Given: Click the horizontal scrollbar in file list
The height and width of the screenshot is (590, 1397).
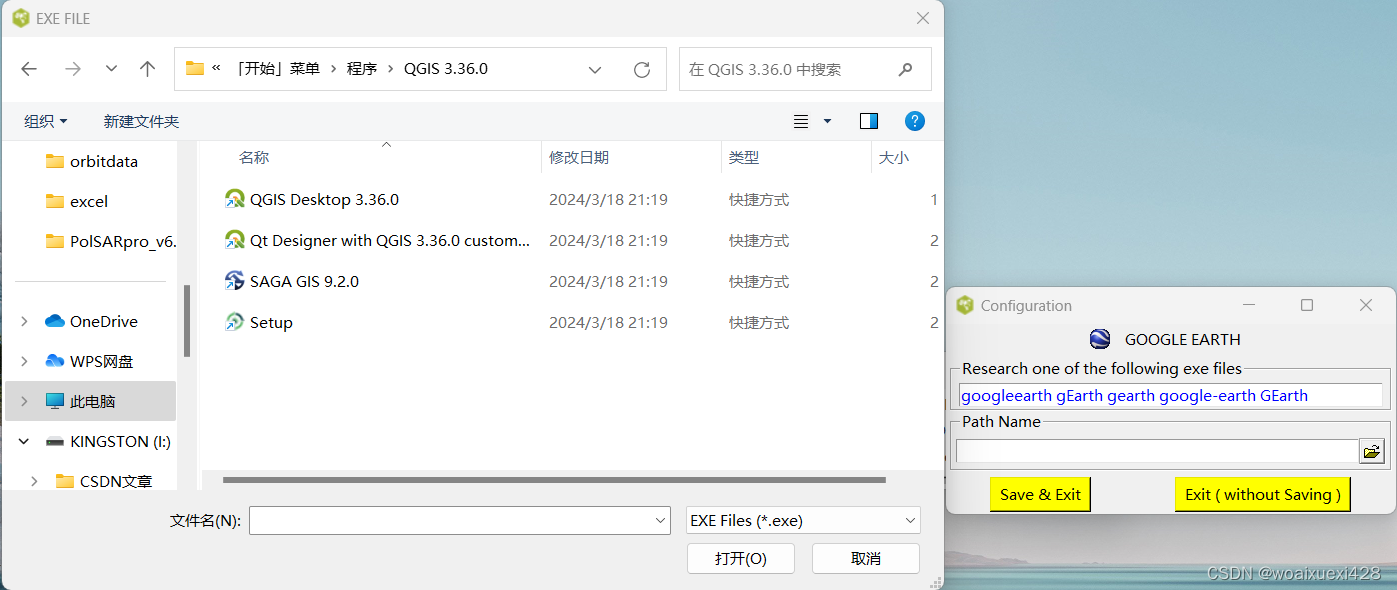Looking at the screenshot, I should (554, 480).
